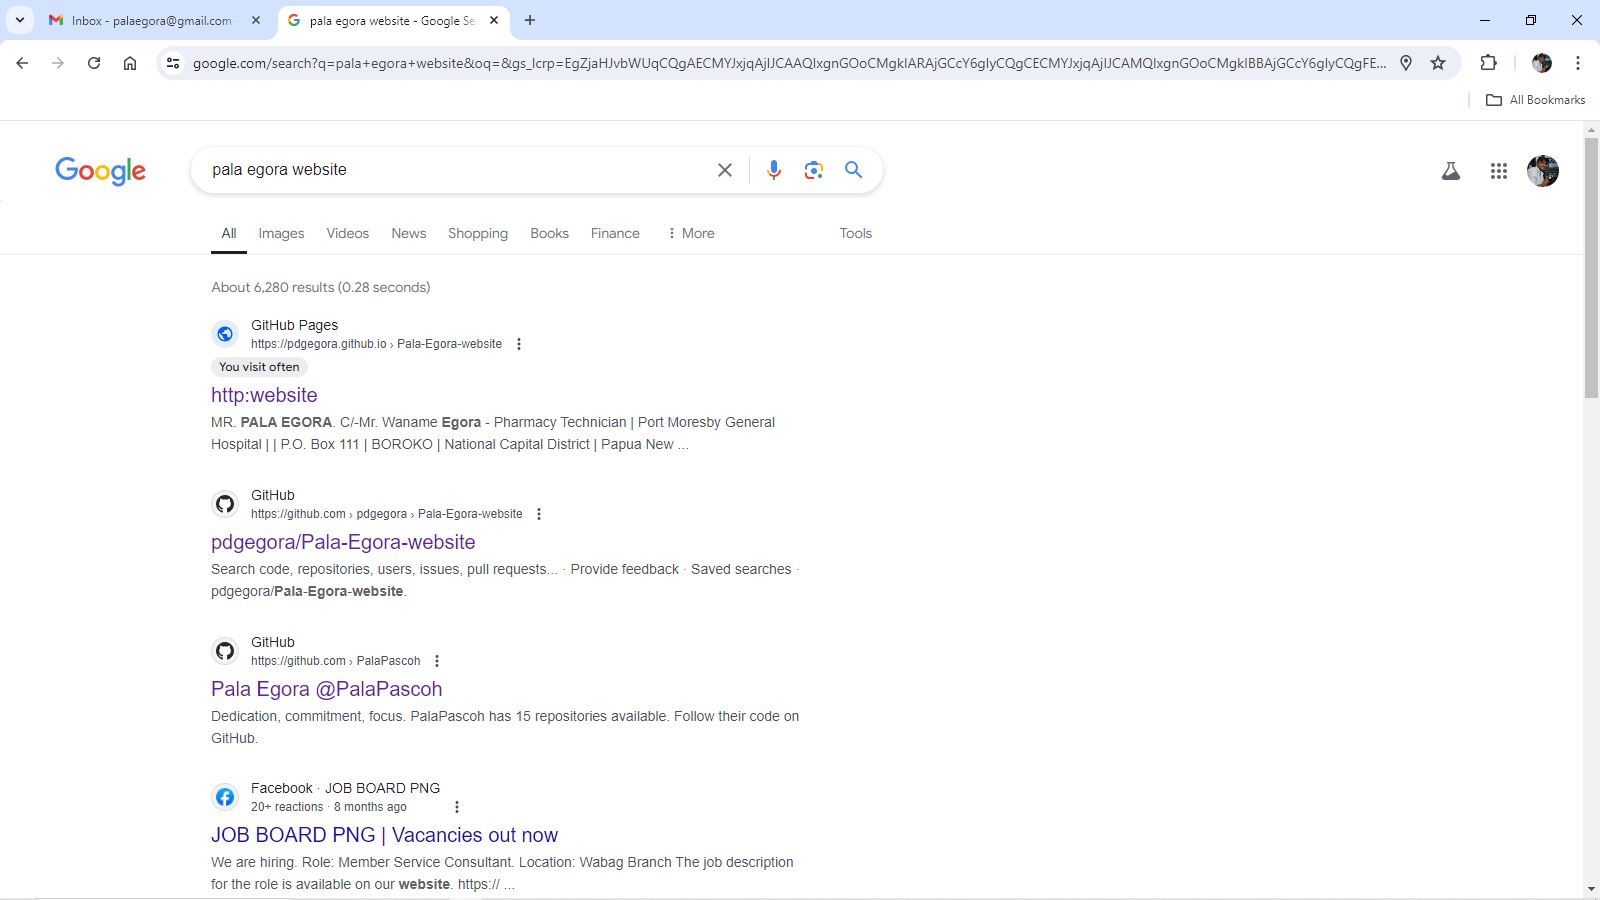The image size is (1600, 900).
Task: Click the browser forward arrow
Action: tap(58, 63)
